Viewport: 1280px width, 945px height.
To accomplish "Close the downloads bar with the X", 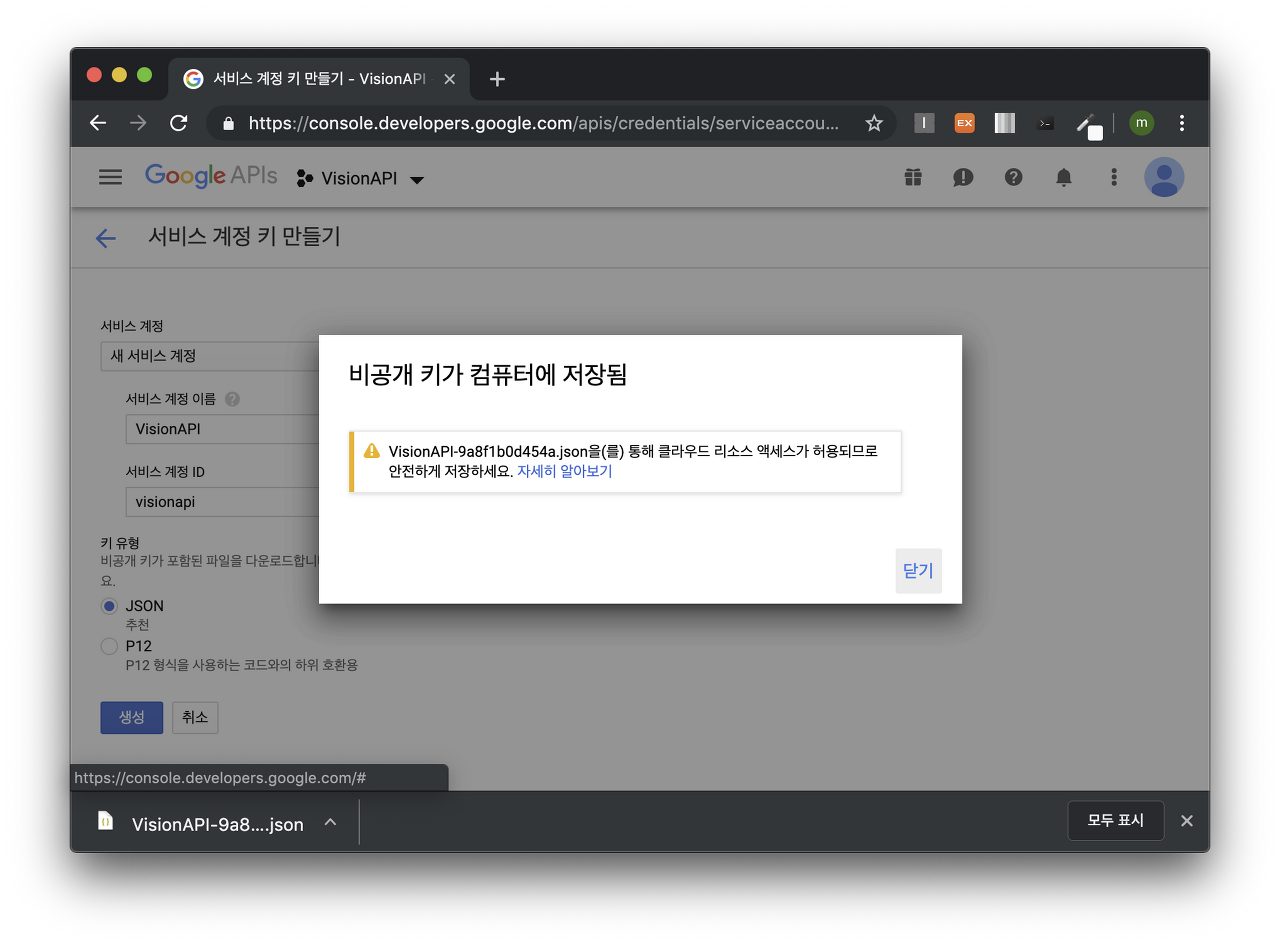I will click(1187, 821).
